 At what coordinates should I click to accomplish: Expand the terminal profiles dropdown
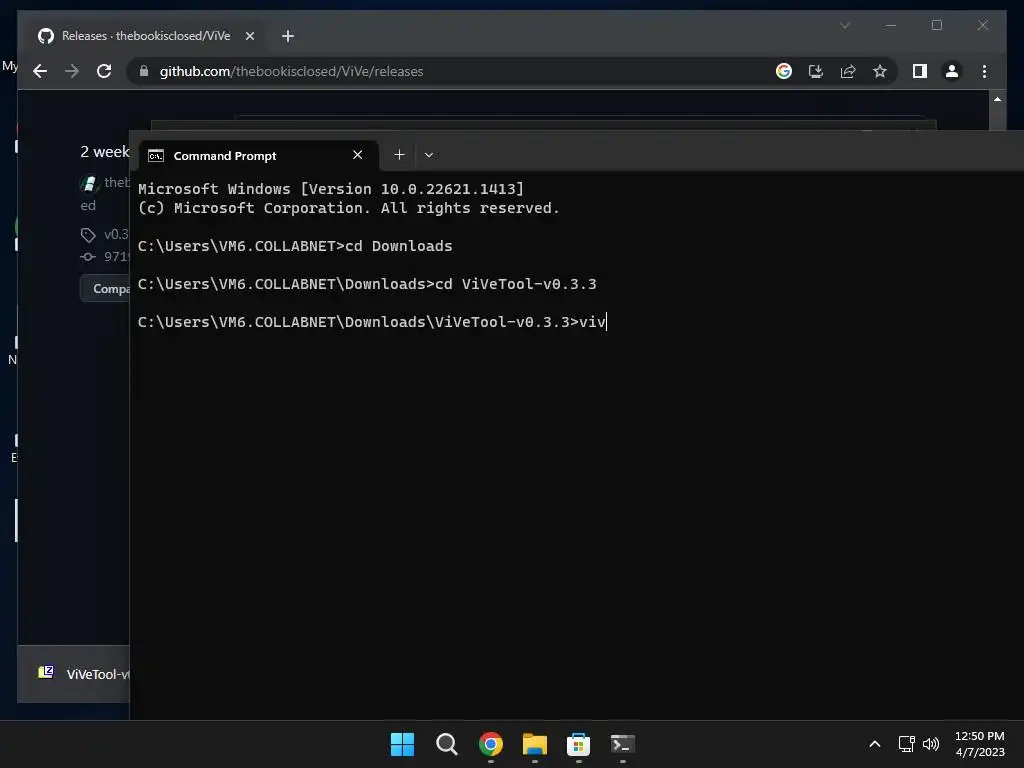click(428, 155)
